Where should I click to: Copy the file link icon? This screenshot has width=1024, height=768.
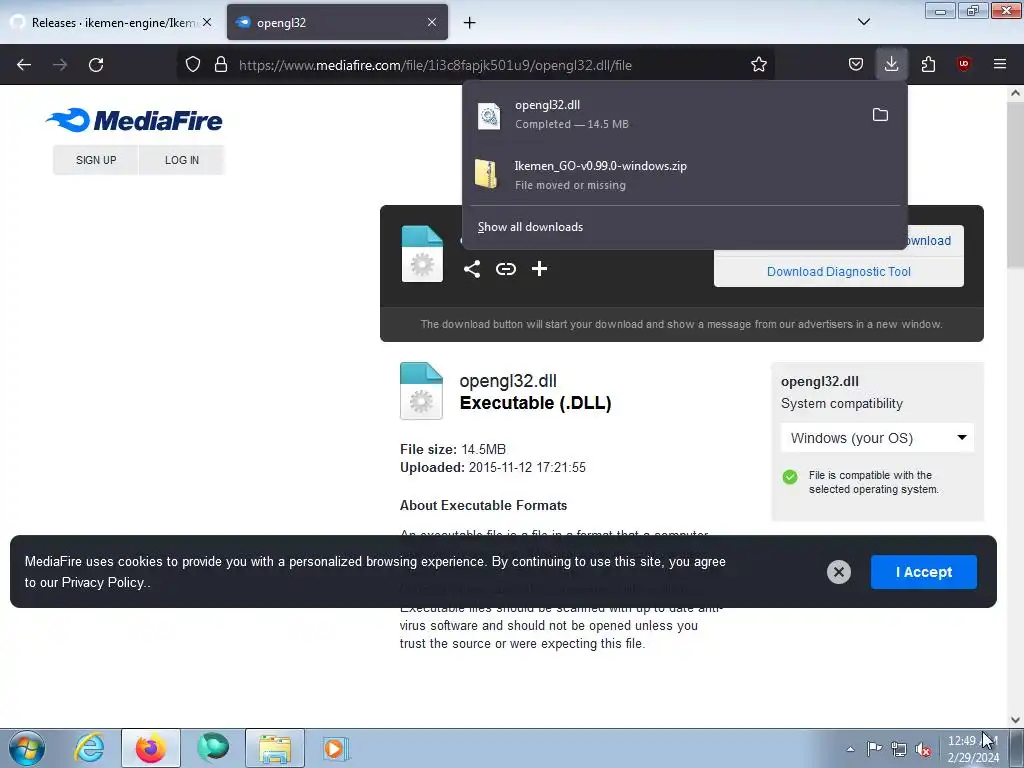(505, 269)
